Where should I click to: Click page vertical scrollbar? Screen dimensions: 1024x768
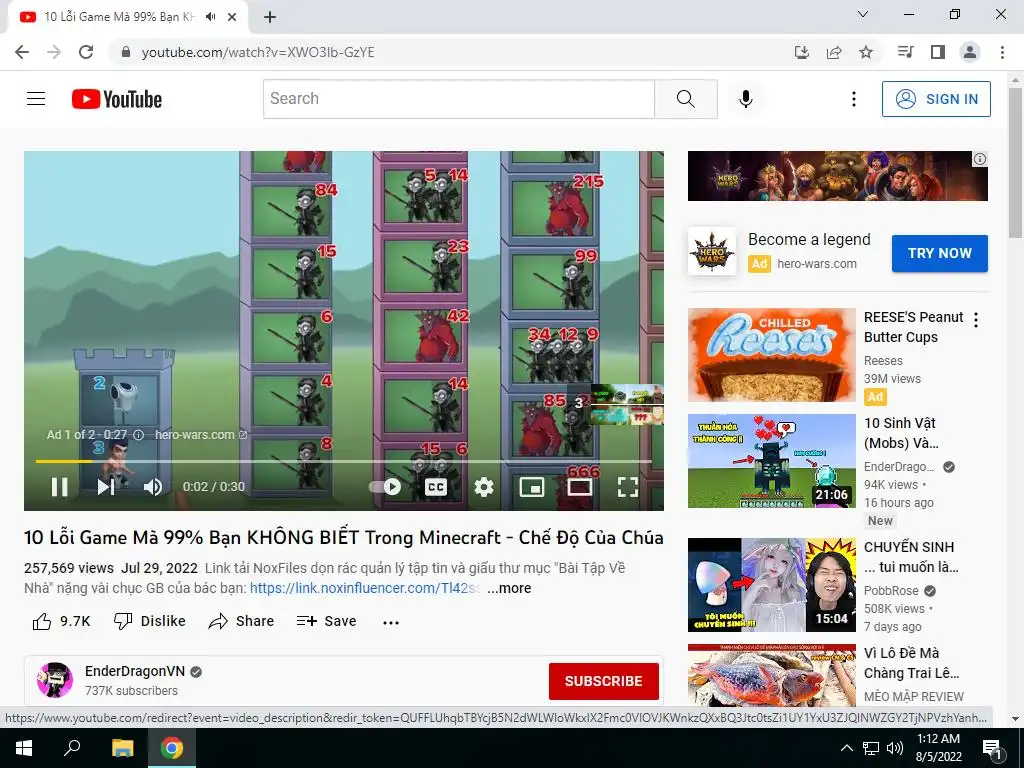1016,163
